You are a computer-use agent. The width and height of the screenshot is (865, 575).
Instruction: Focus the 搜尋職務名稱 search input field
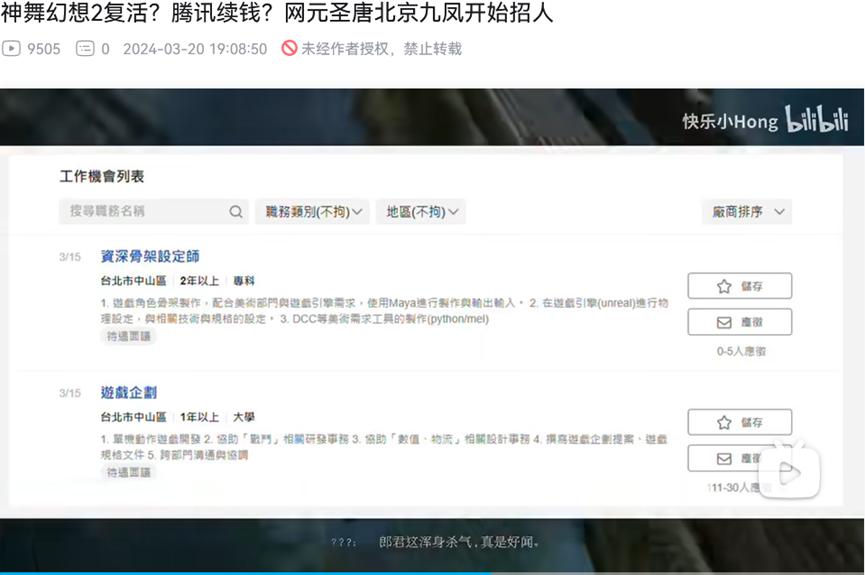pos(153,211)
